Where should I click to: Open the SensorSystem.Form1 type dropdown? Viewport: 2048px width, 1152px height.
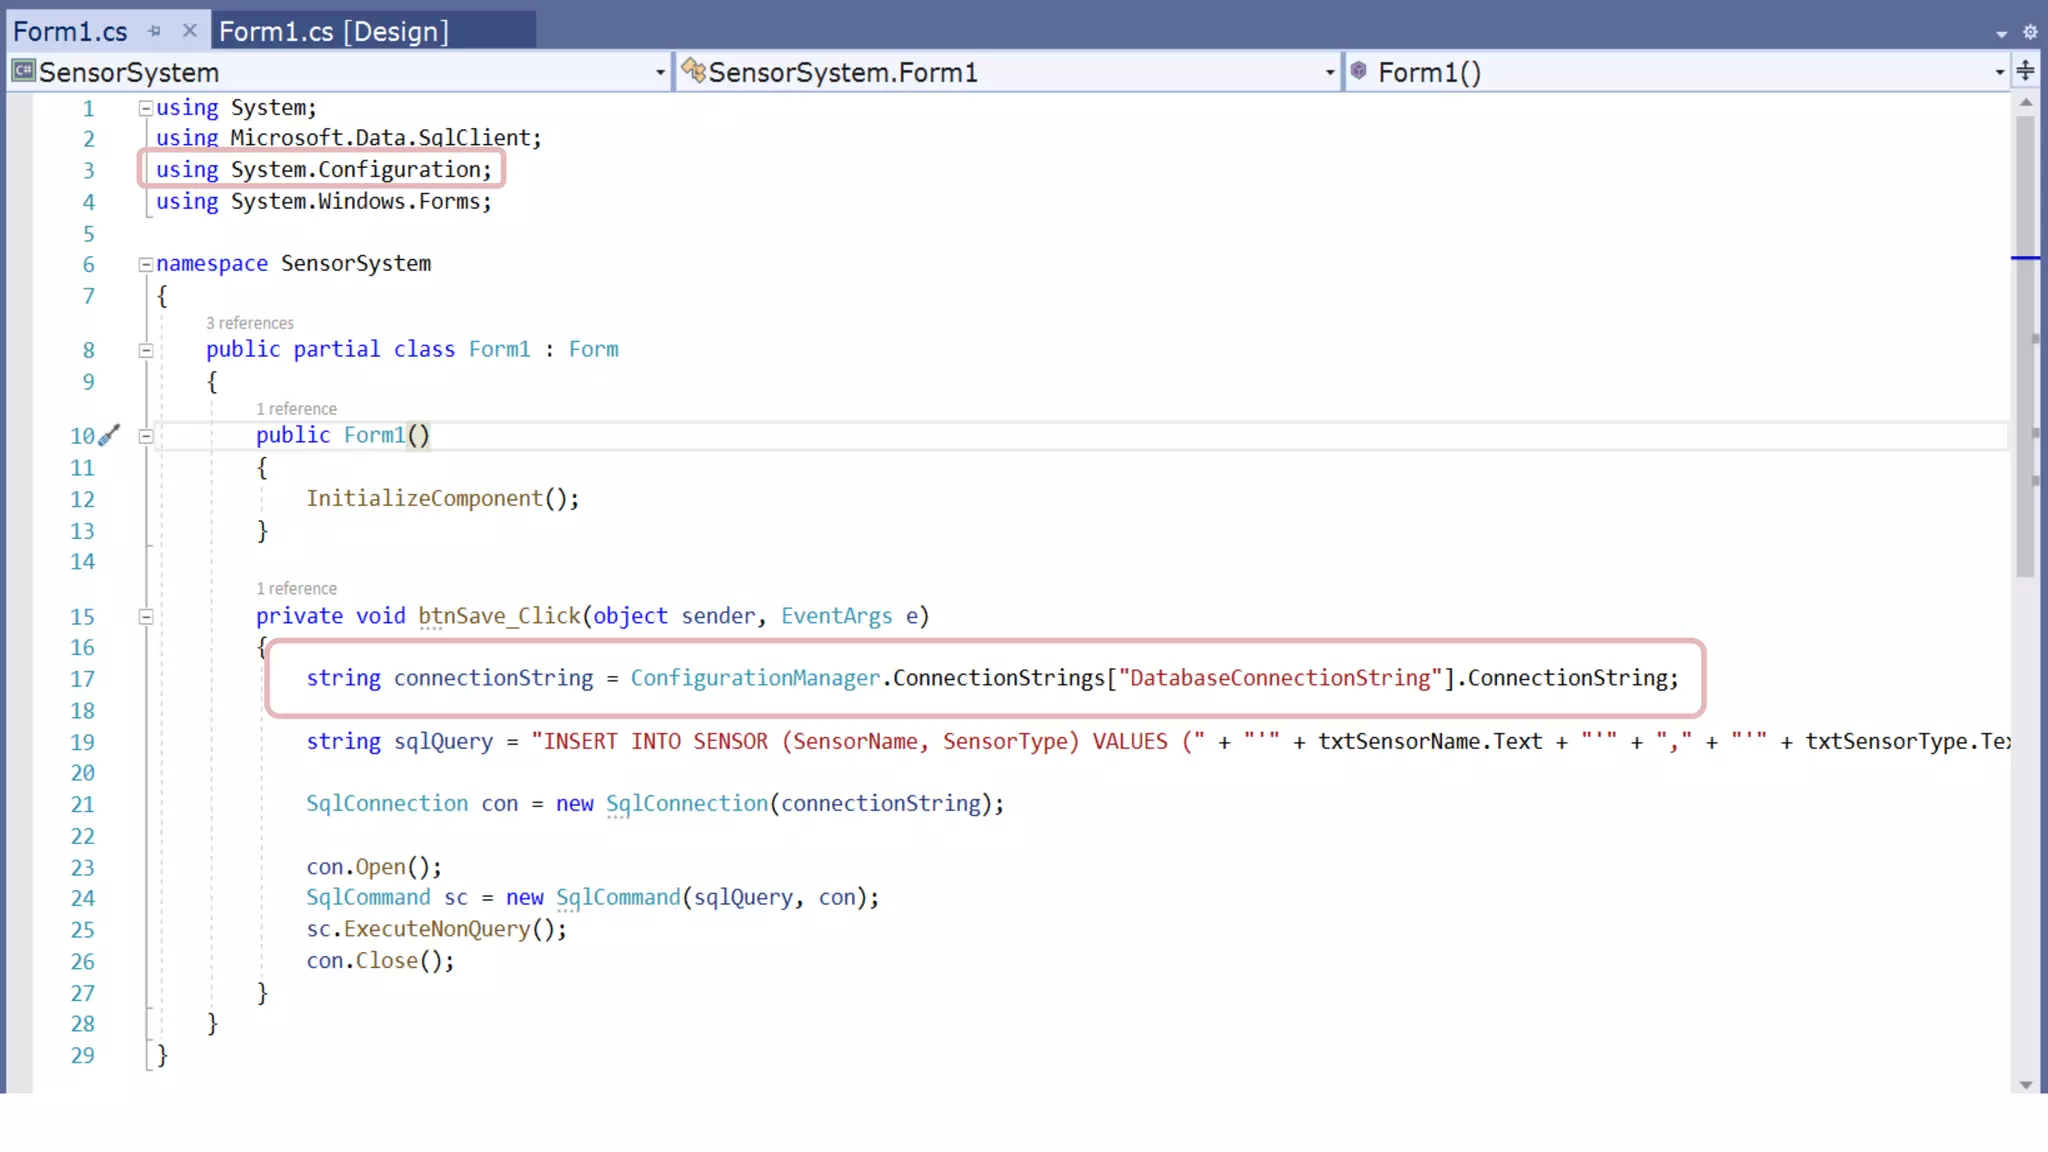(1329, 72)
